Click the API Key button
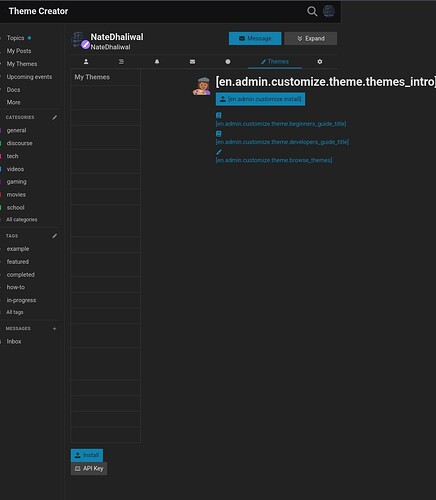The height and width of the screenshot is (500, 436). [x=89, y=469]
